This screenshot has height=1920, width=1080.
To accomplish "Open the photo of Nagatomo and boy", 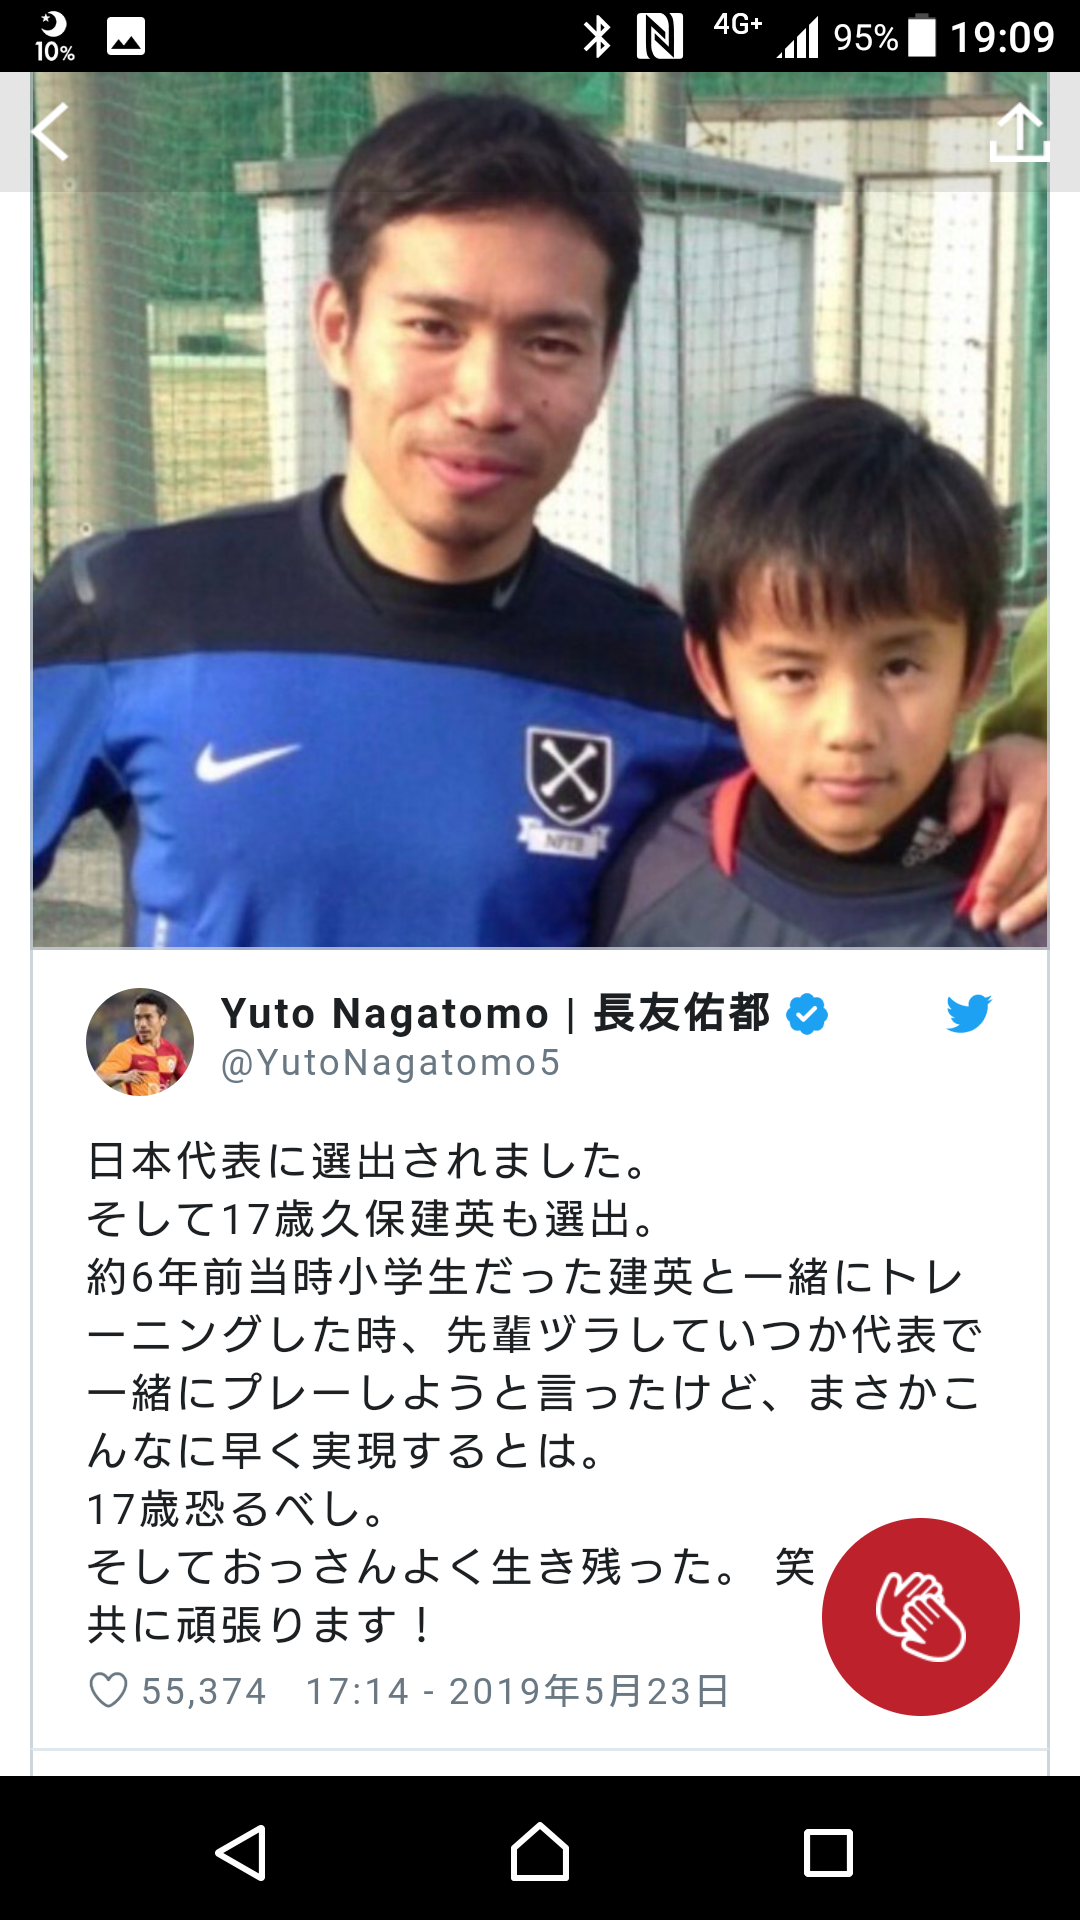I will 540,510.
